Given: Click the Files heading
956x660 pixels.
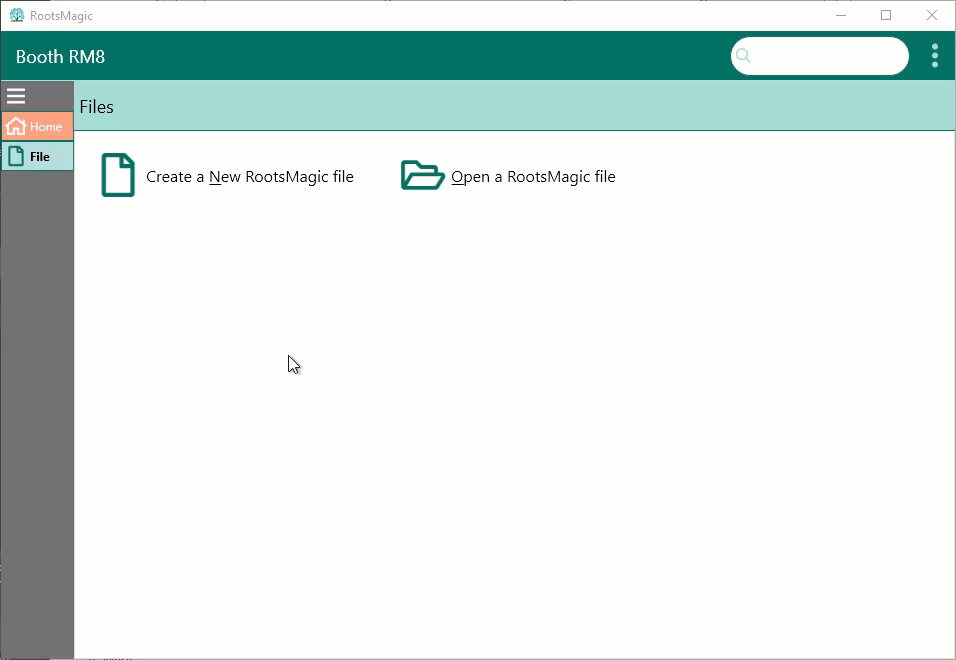Looking at the screenshot, I should tap(96, 107).
